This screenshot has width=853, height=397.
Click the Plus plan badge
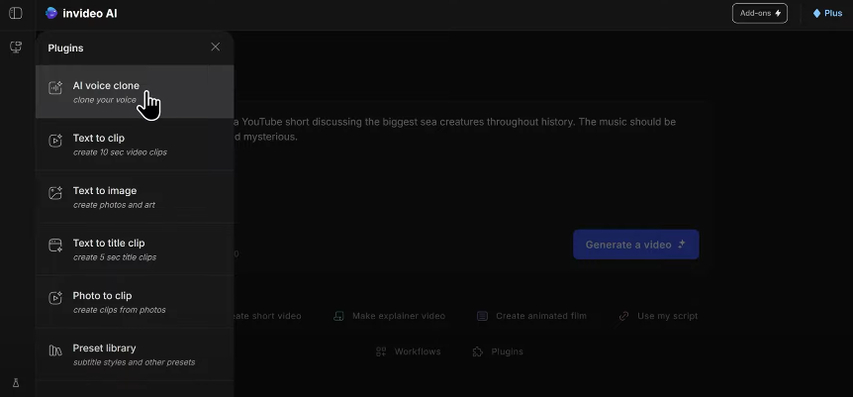[827, 13]
